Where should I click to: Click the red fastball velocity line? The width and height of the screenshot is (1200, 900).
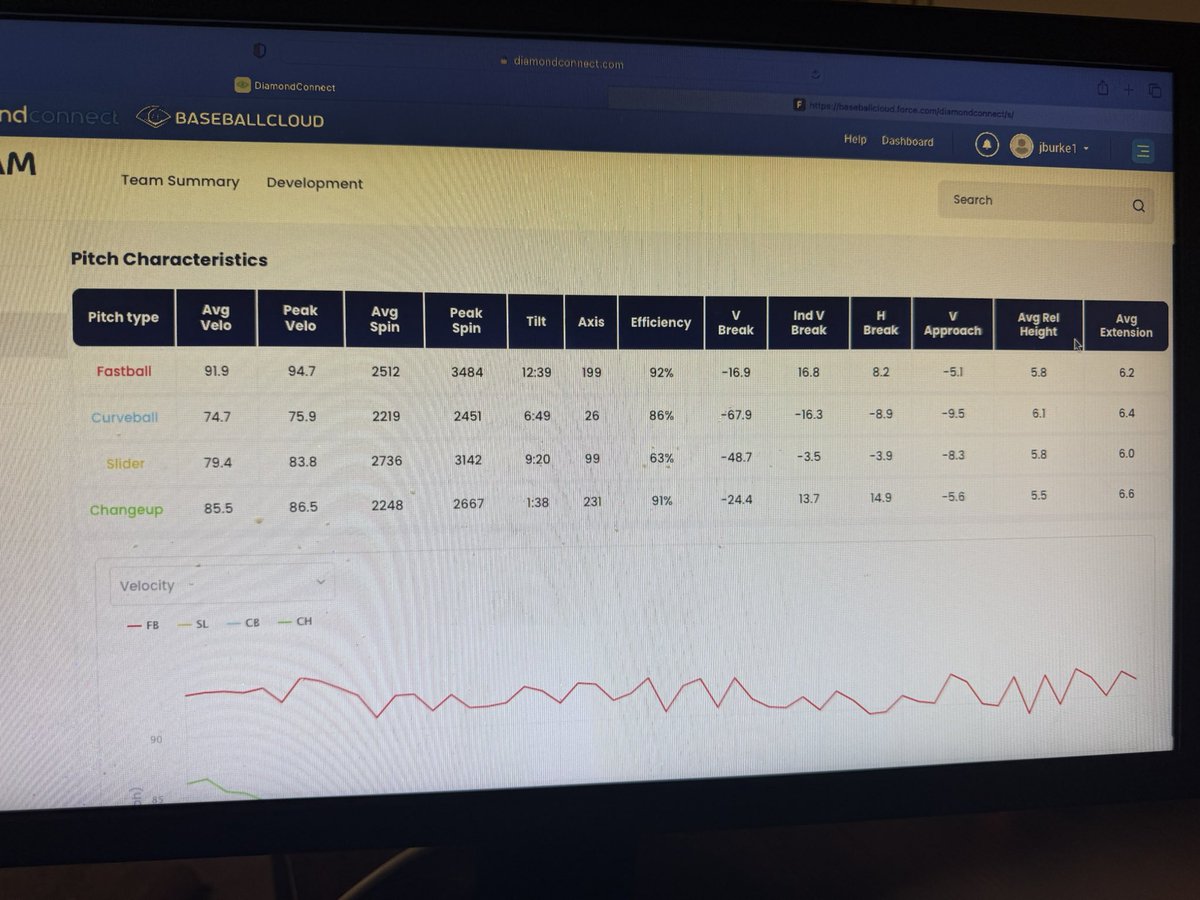660,692
